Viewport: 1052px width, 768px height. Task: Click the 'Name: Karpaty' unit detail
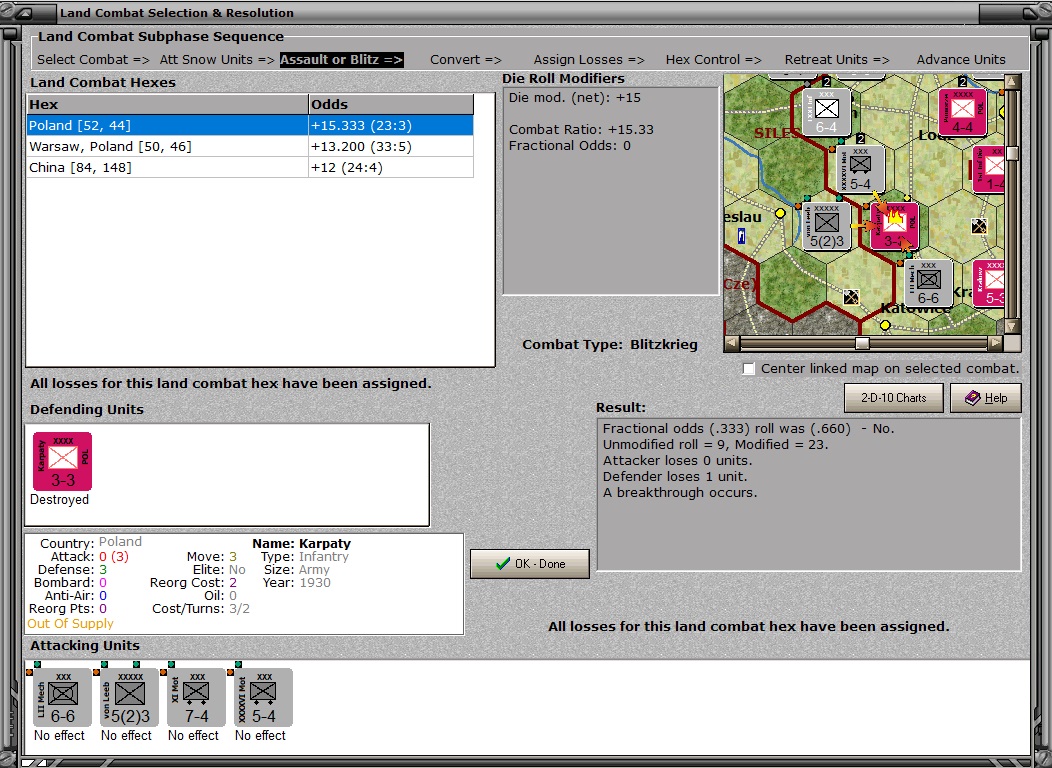pos(301,544)
